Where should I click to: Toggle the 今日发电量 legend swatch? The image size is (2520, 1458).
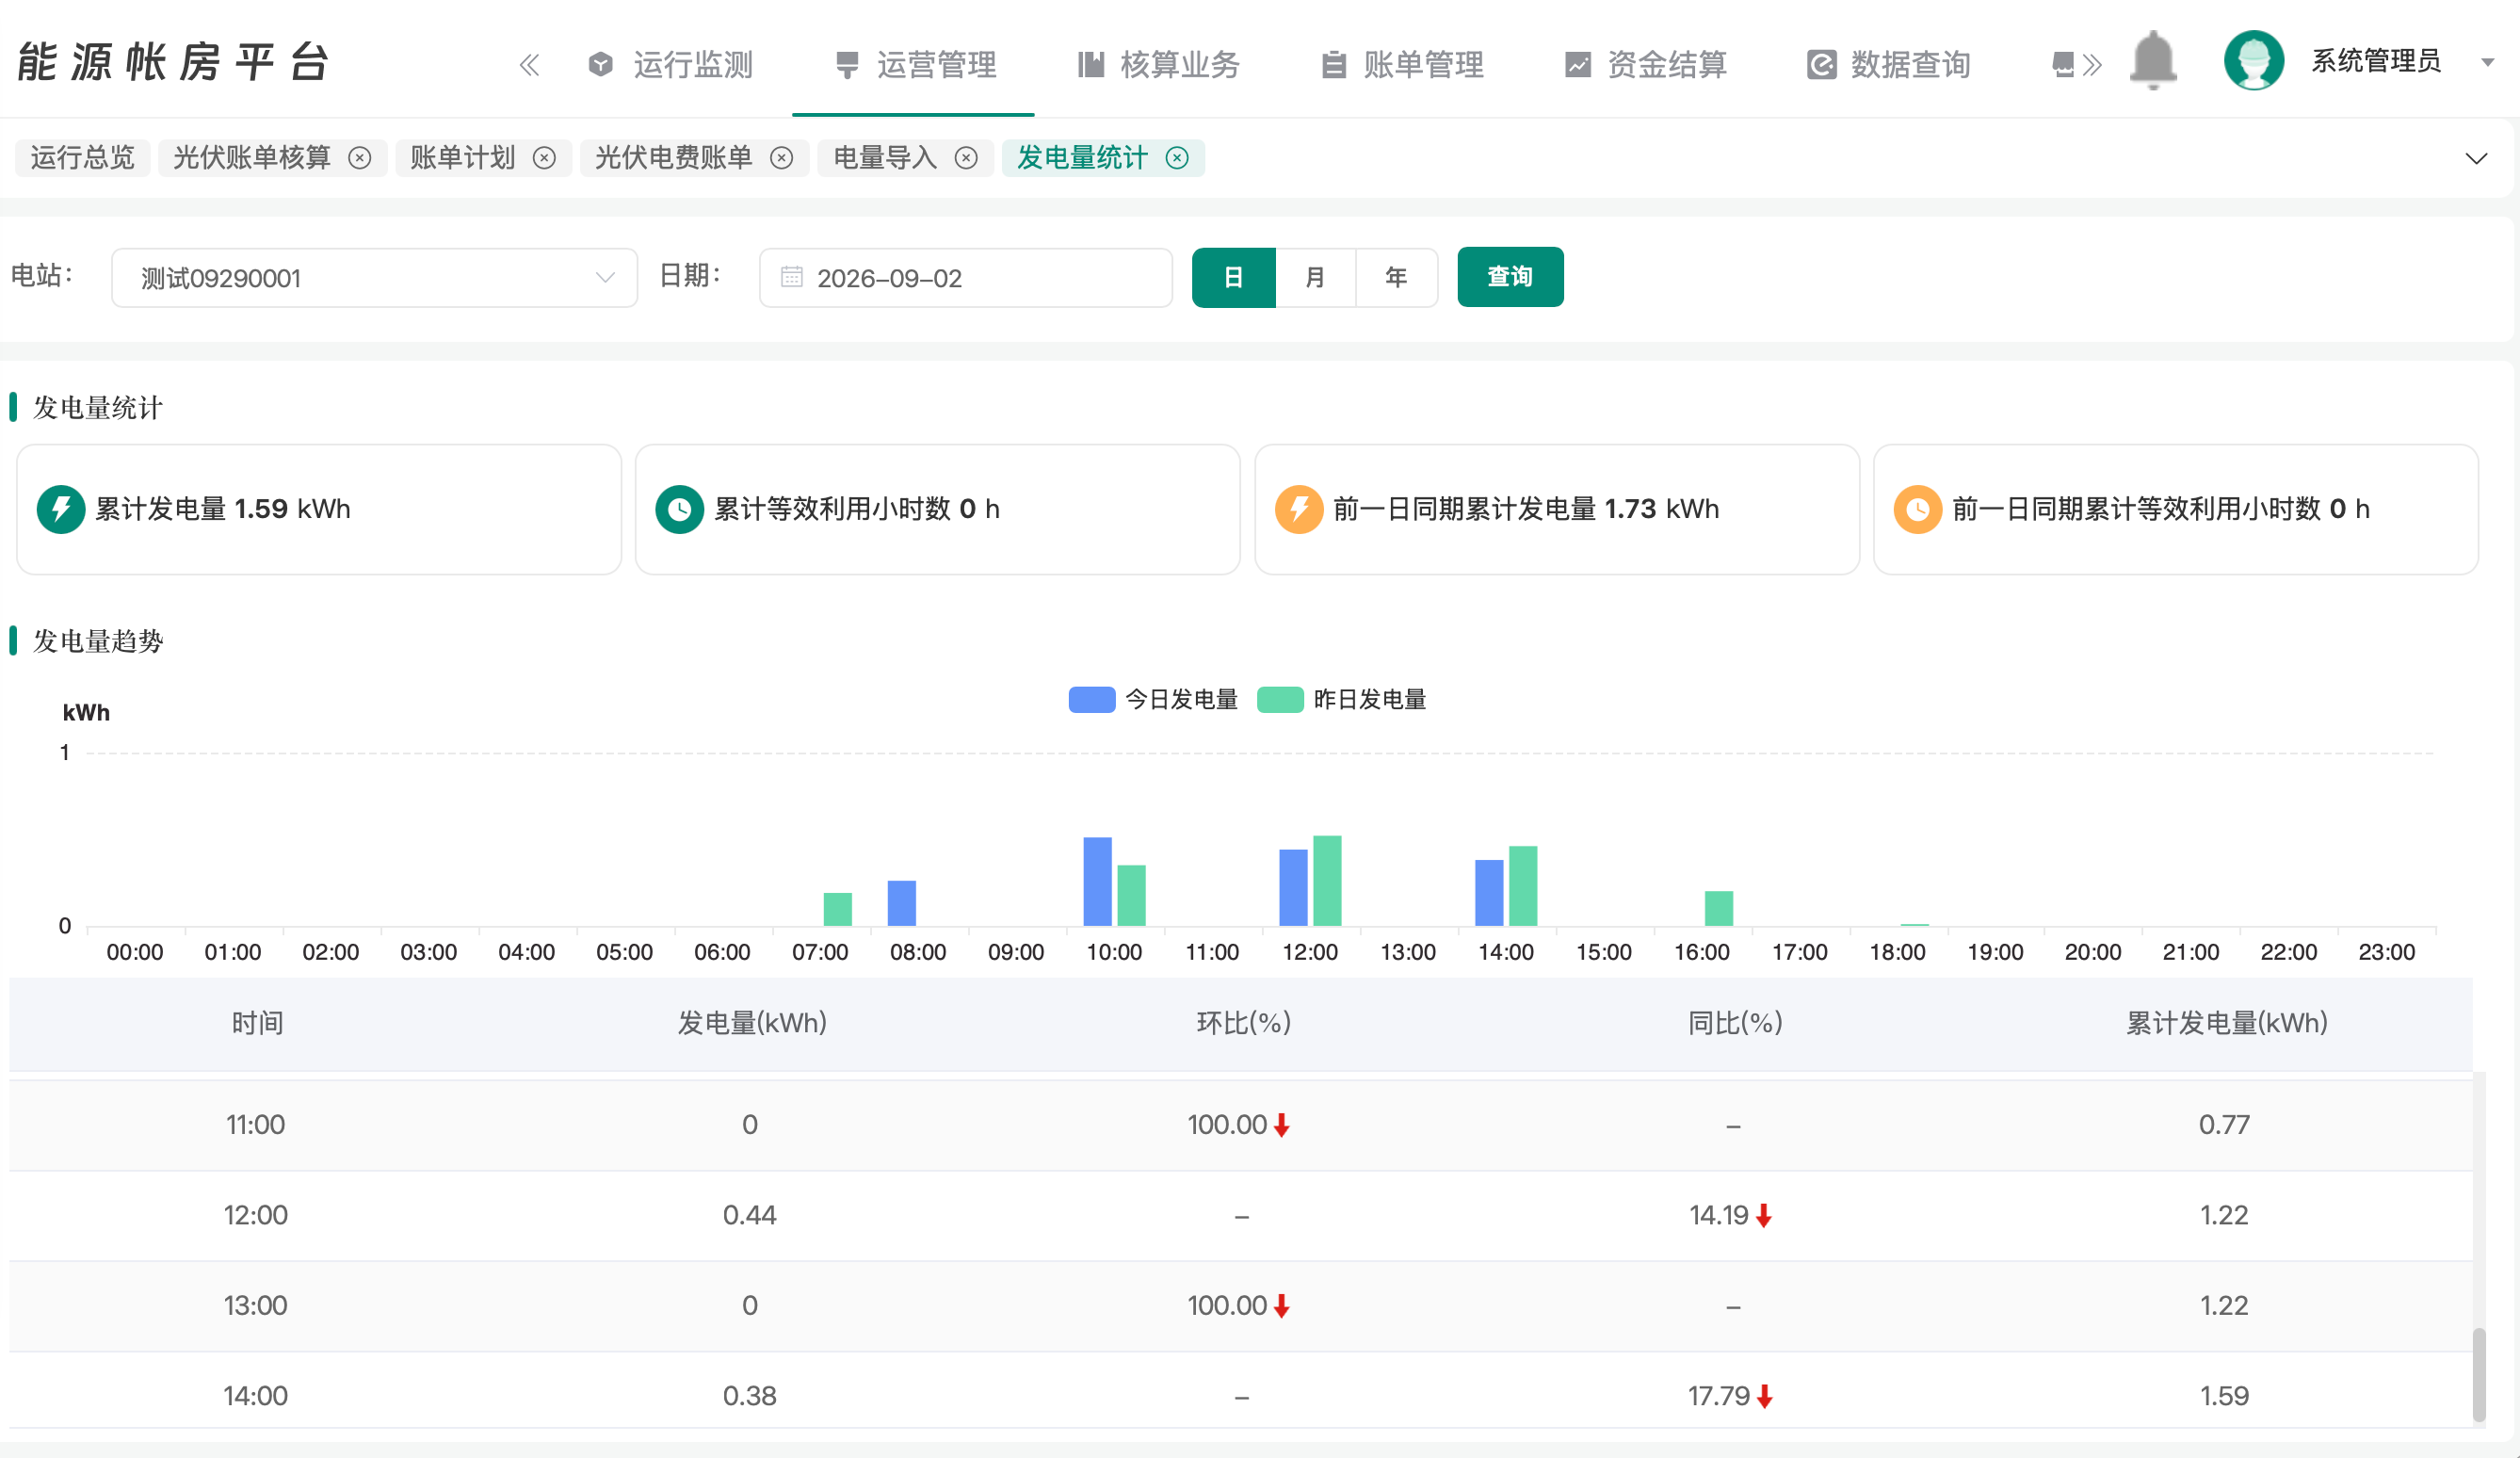(1092, 700)
